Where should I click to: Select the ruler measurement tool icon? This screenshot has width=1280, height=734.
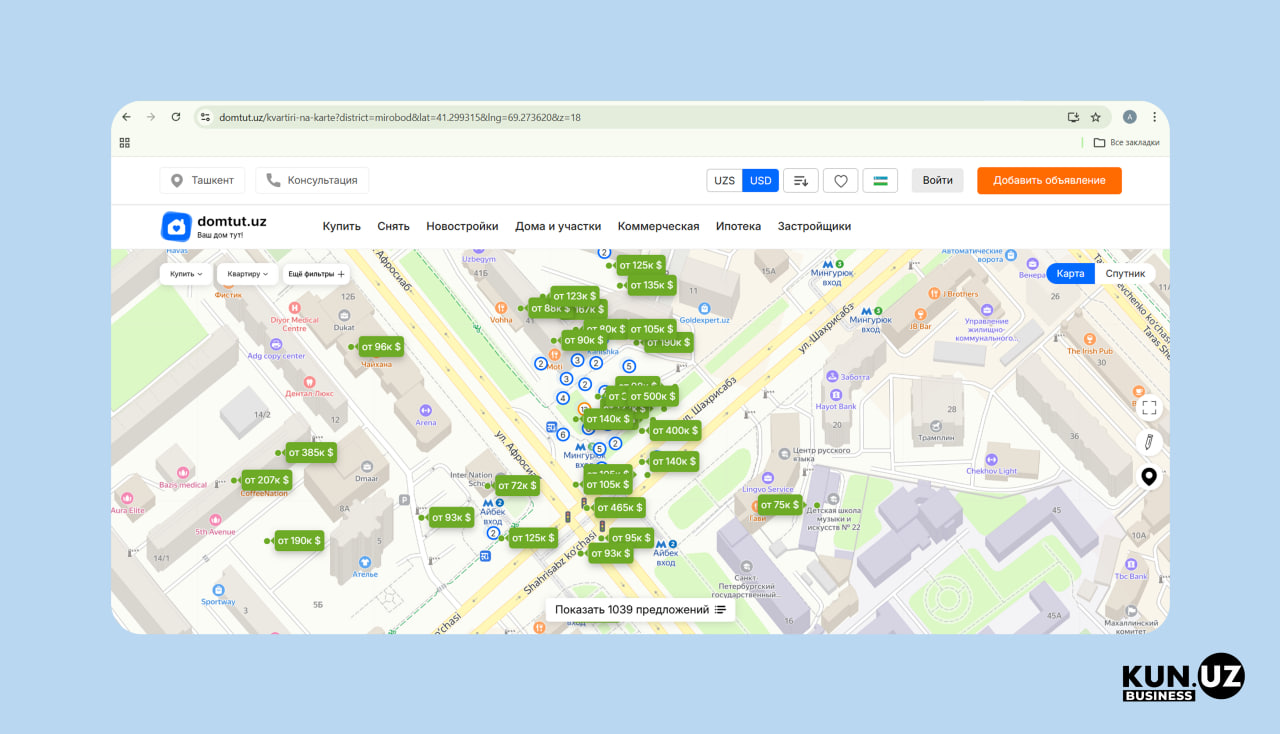pyautogui.click(x=1149, y=442)
